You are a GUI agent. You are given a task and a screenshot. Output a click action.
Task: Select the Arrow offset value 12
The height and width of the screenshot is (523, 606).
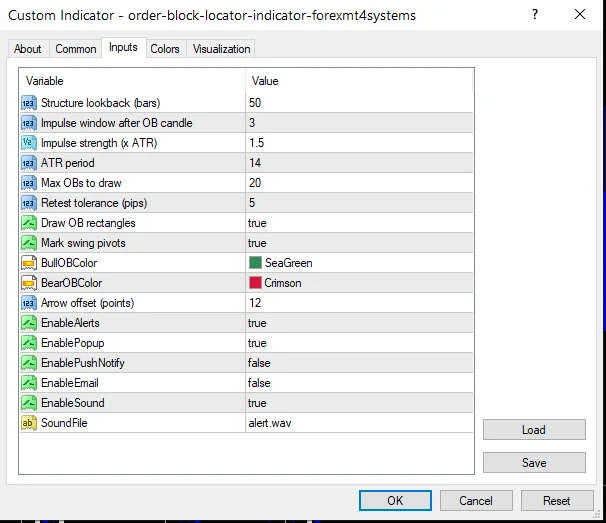tap(255, 303)
